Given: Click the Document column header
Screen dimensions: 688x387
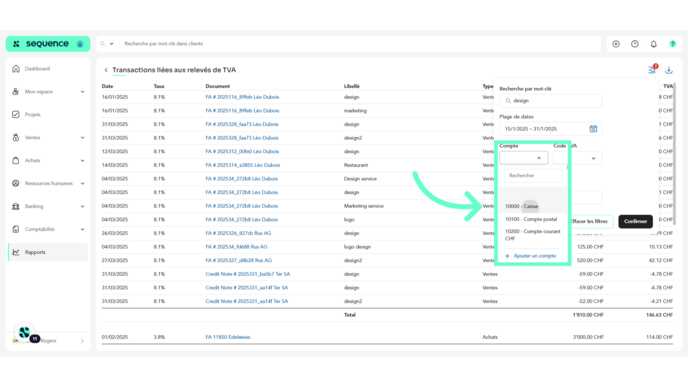Looking at the screenshot, I should tap(218, 86).
